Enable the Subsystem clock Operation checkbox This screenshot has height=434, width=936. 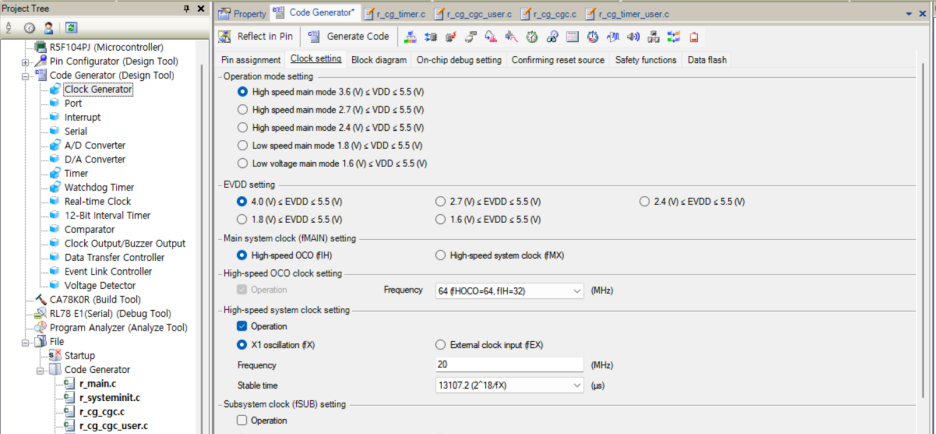pos(242,421)
